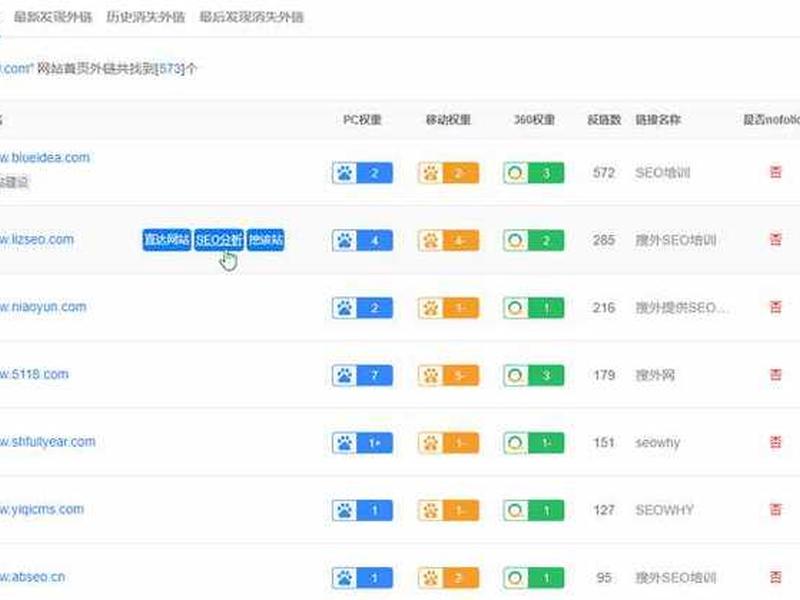Click mobile weight badge in niaoyun.com row

[x=448, y=308]
